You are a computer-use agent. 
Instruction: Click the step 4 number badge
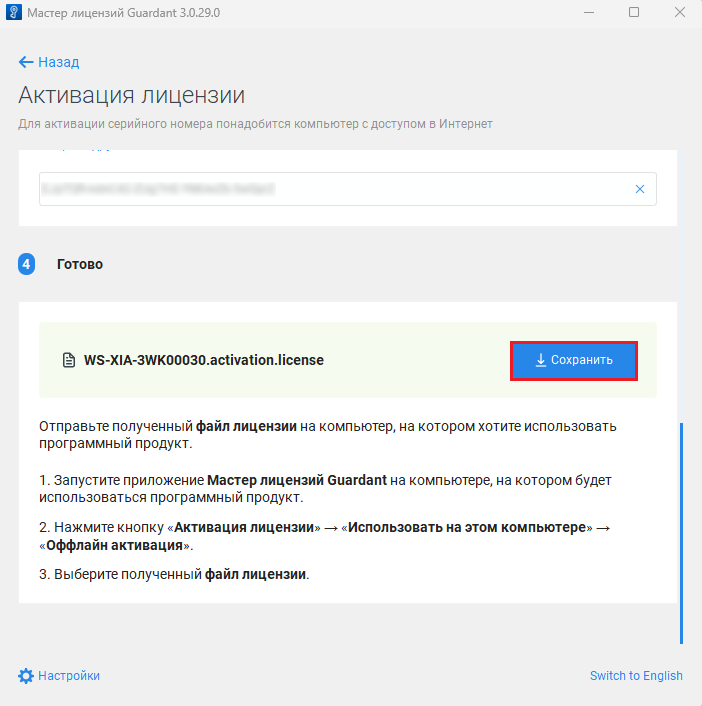point(27,265)
